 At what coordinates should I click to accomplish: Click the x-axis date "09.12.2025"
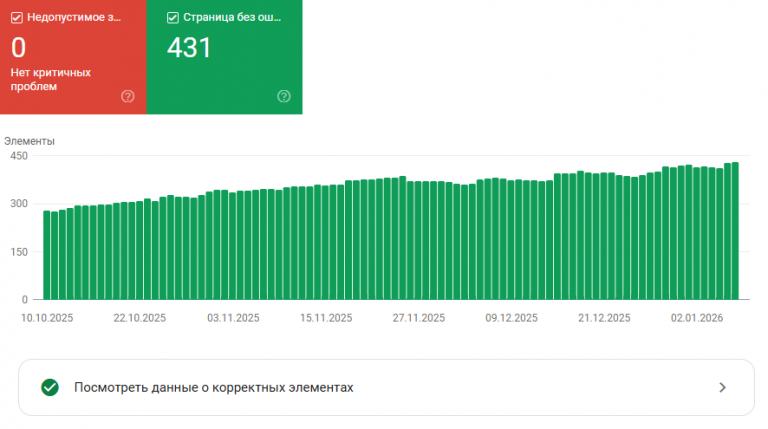(x=512, y=318)
